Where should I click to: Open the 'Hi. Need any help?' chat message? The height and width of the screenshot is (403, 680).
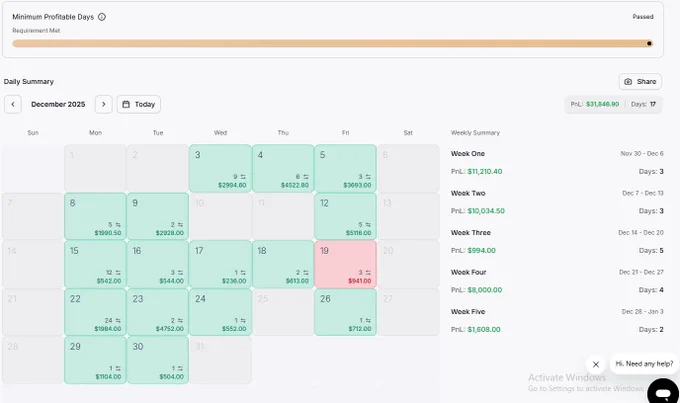pyautogui.click(x=644, y=364)
